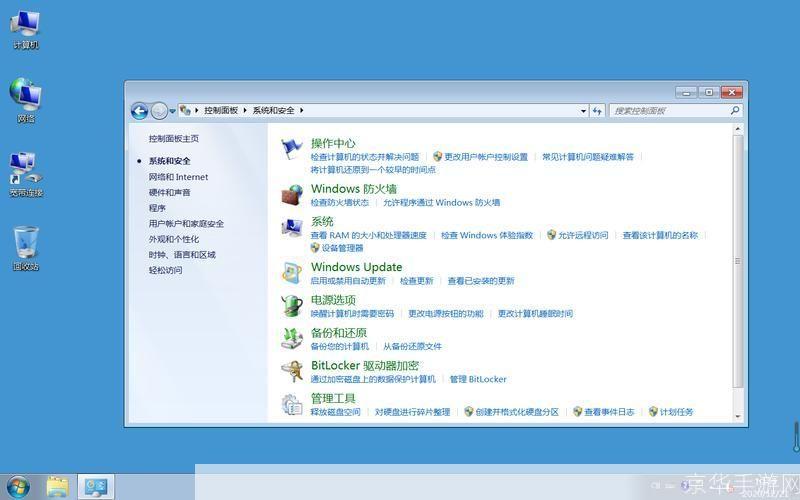800x500 pixels.
Task: Select the 网络 desktop icon
Action: point(26,101)
